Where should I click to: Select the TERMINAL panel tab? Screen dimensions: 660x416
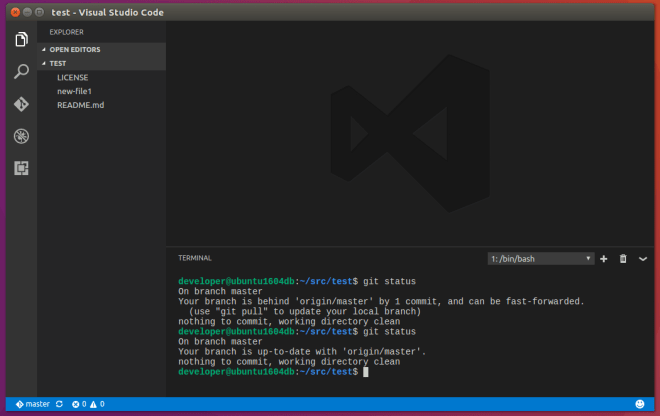coord(194,258)
